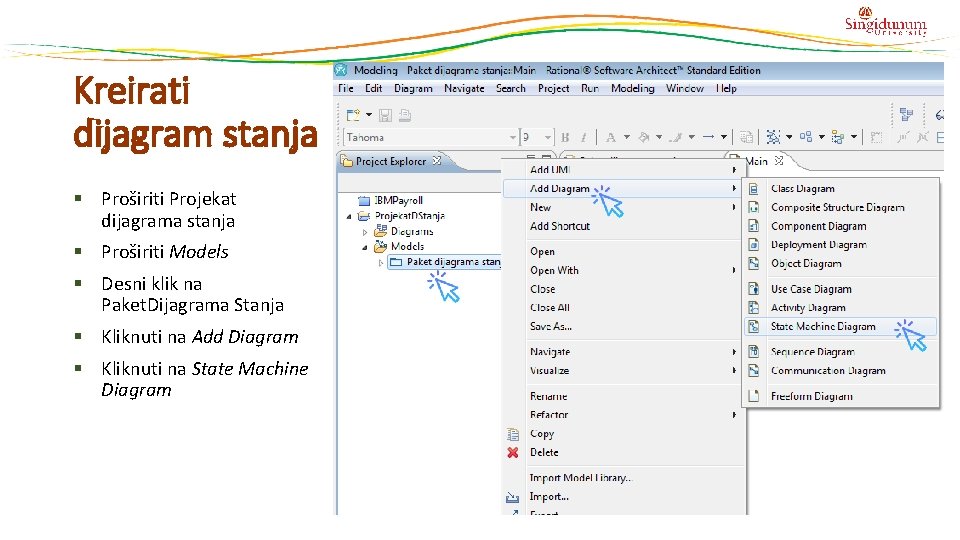
Task: Select the Project Explorer tab
Action: click(x=391, y=161)
